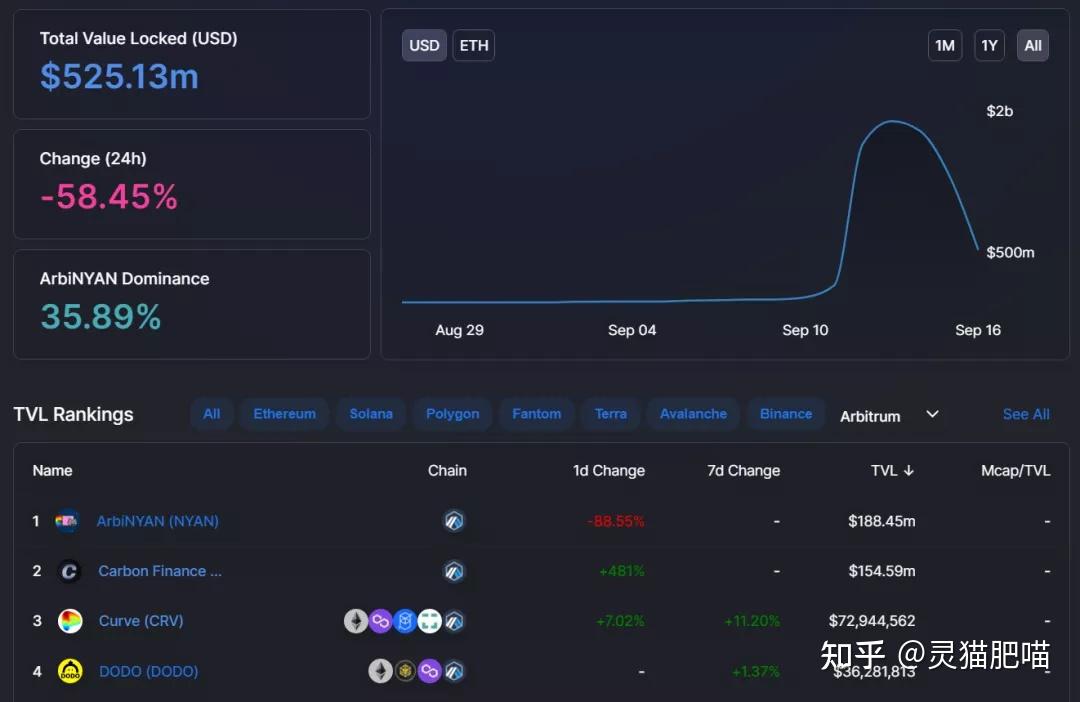Set chart range to 1M
The height and width of the screenshot is (702, 1080).
click(945, 45)
